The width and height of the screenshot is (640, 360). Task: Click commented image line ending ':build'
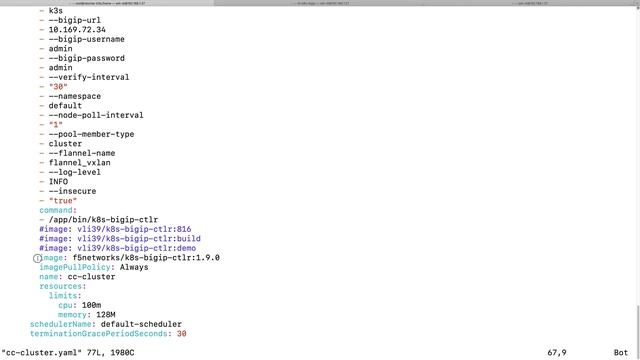click(x=120, y=238)
